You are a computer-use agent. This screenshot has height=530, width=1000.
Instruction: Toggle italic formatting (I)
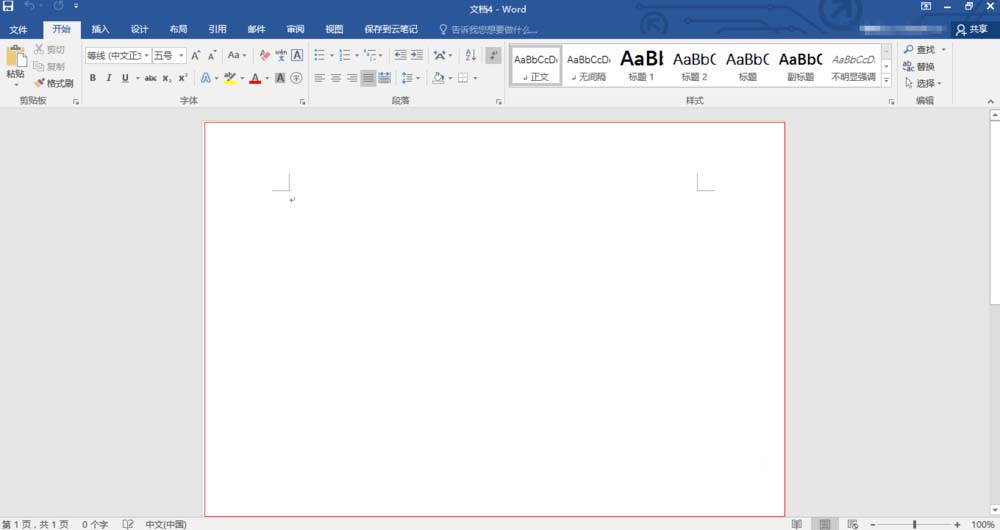pyautogui.click(x=108, y=78)
